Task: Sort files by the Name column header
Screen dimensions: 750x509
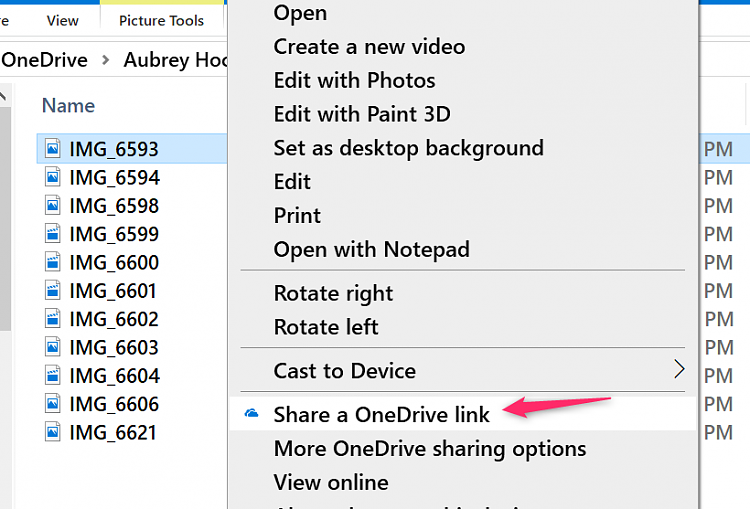Action: (68, 105)
